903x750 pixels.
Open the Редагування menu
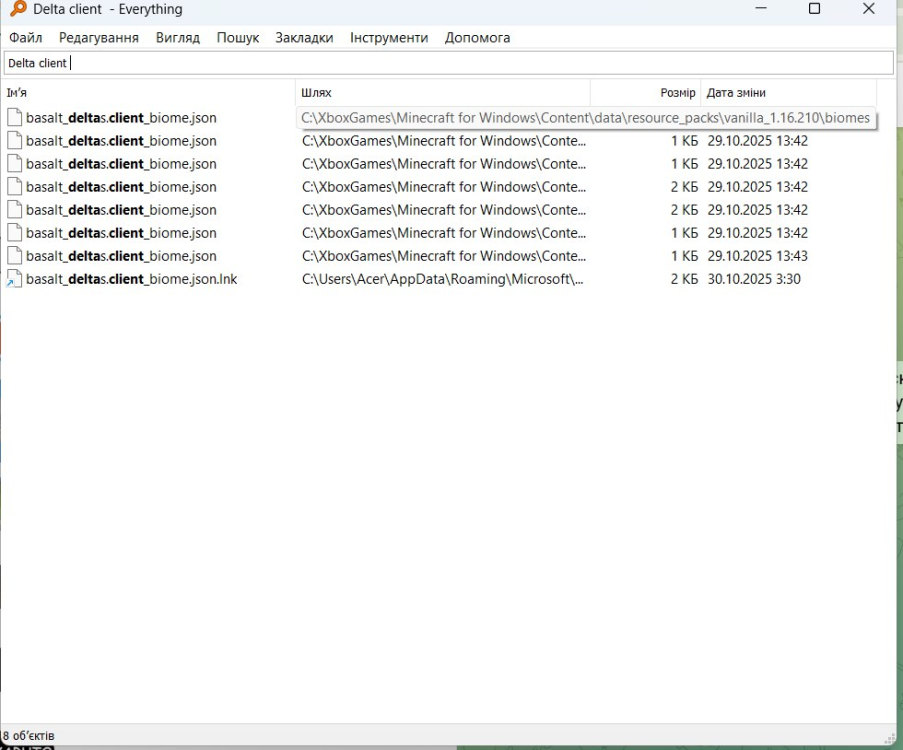pos(98,37)
